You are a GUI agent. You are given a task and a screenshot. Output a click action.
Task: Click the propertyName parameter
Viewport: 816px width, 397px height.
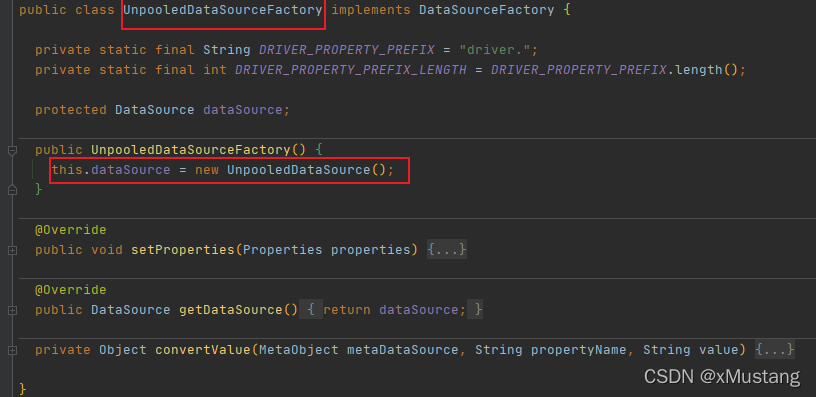[x=579, y=350]
